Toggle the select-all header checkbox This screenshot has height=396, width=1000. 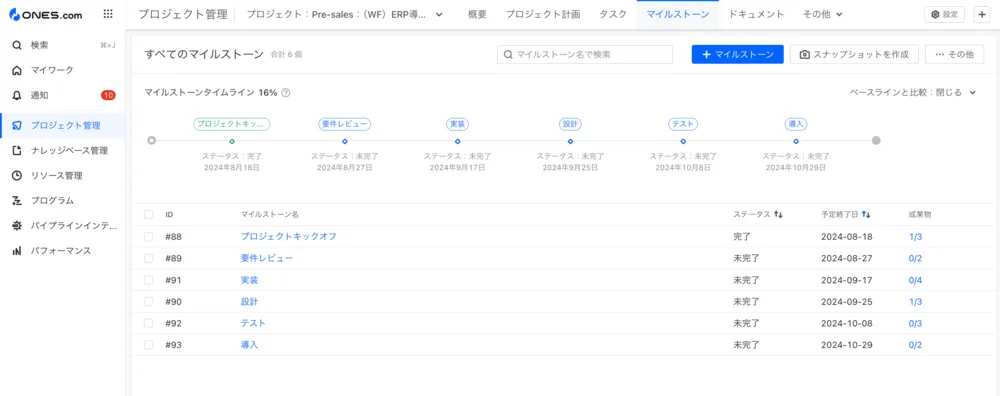[149, 214]
